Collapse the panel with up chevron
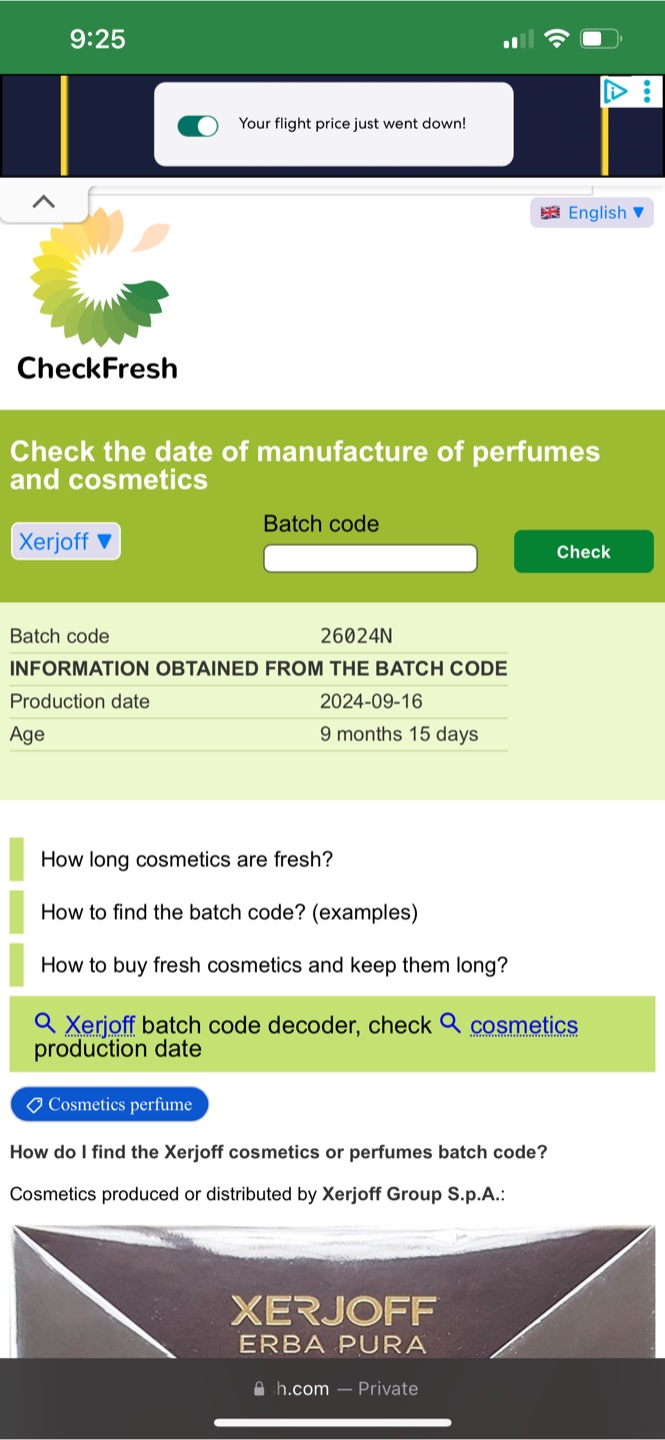665x1440 pixels. point(43,202)
